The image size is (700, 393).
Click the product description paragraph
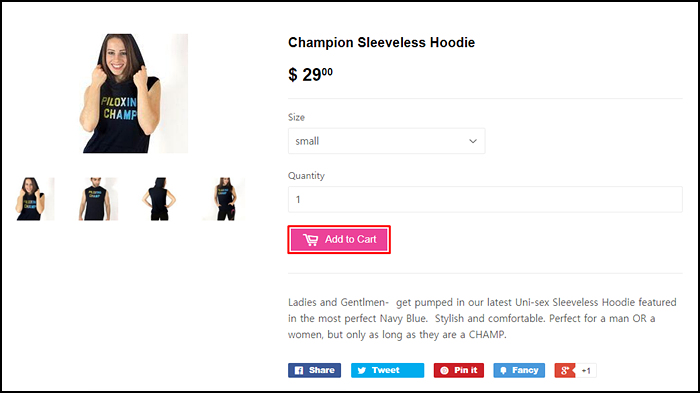(482, 318)
